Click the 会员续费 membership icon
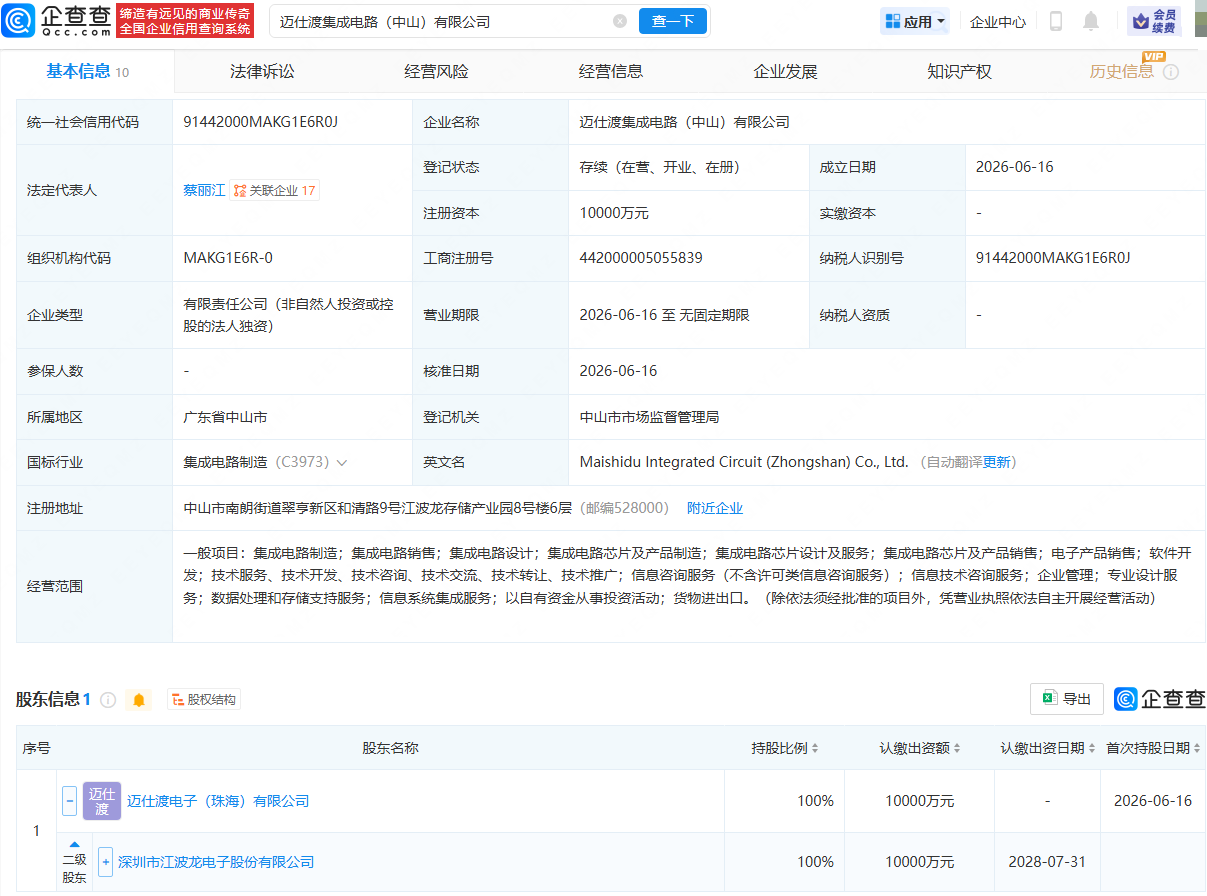 click(x=1154, y=21)
